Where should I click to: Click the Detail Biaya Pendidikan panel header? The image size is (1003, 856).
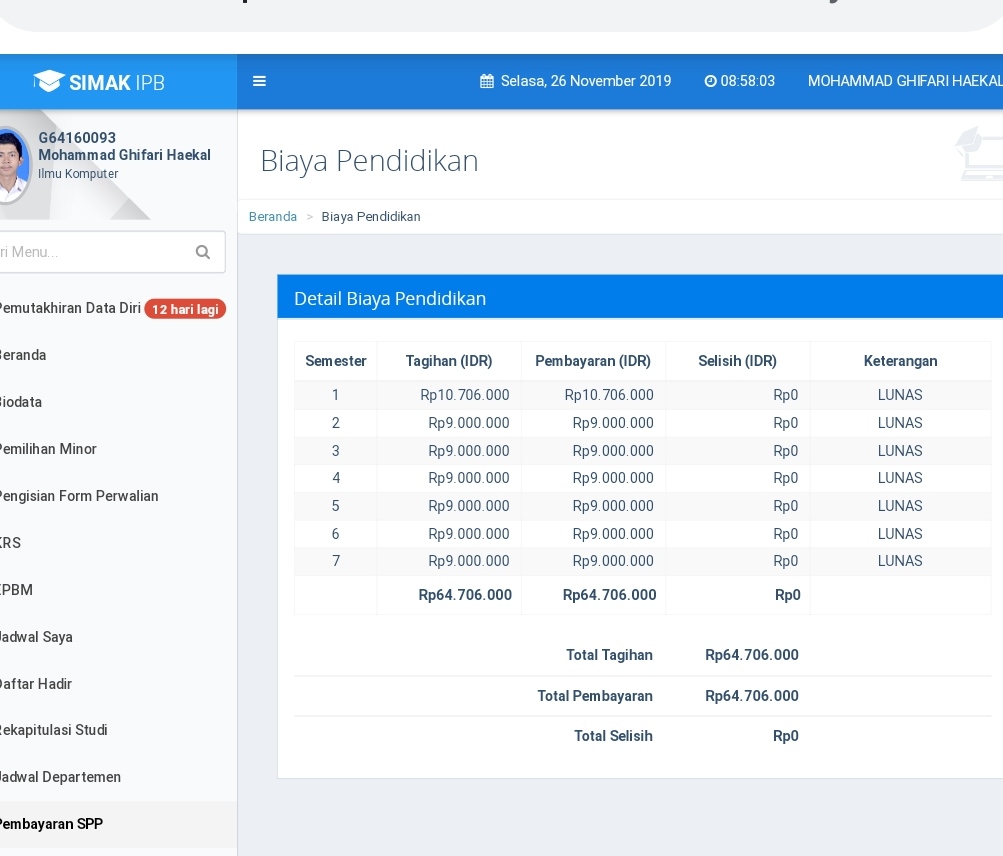point(640,297)
